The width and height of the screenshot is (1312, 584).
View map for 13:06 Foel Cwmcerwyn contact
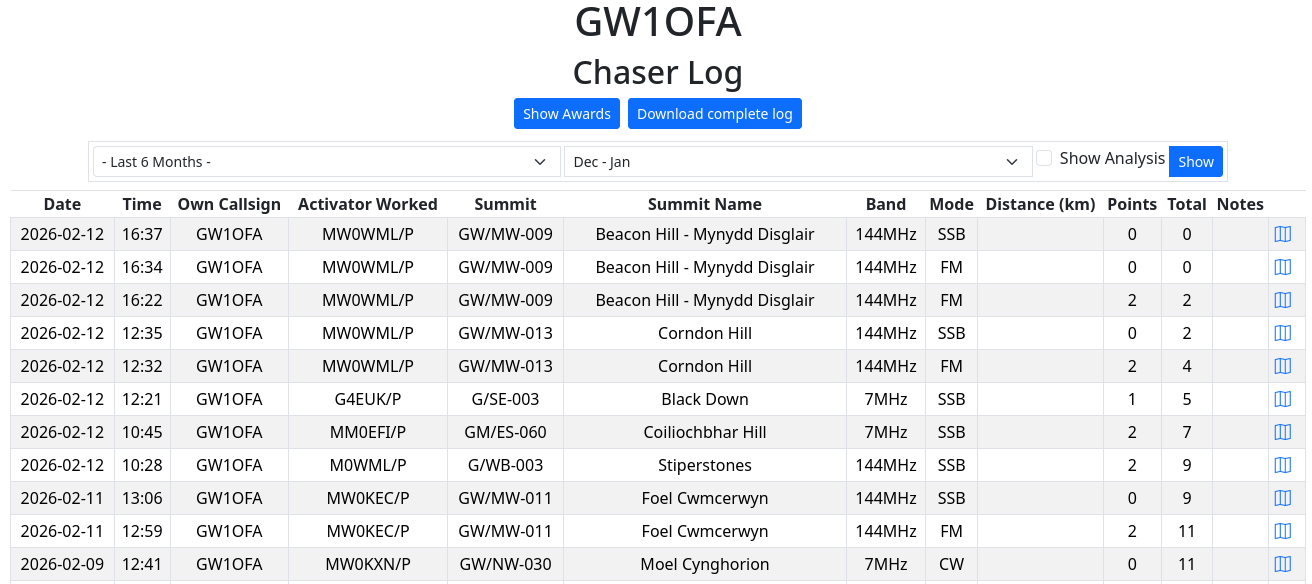coord(1282,498)
